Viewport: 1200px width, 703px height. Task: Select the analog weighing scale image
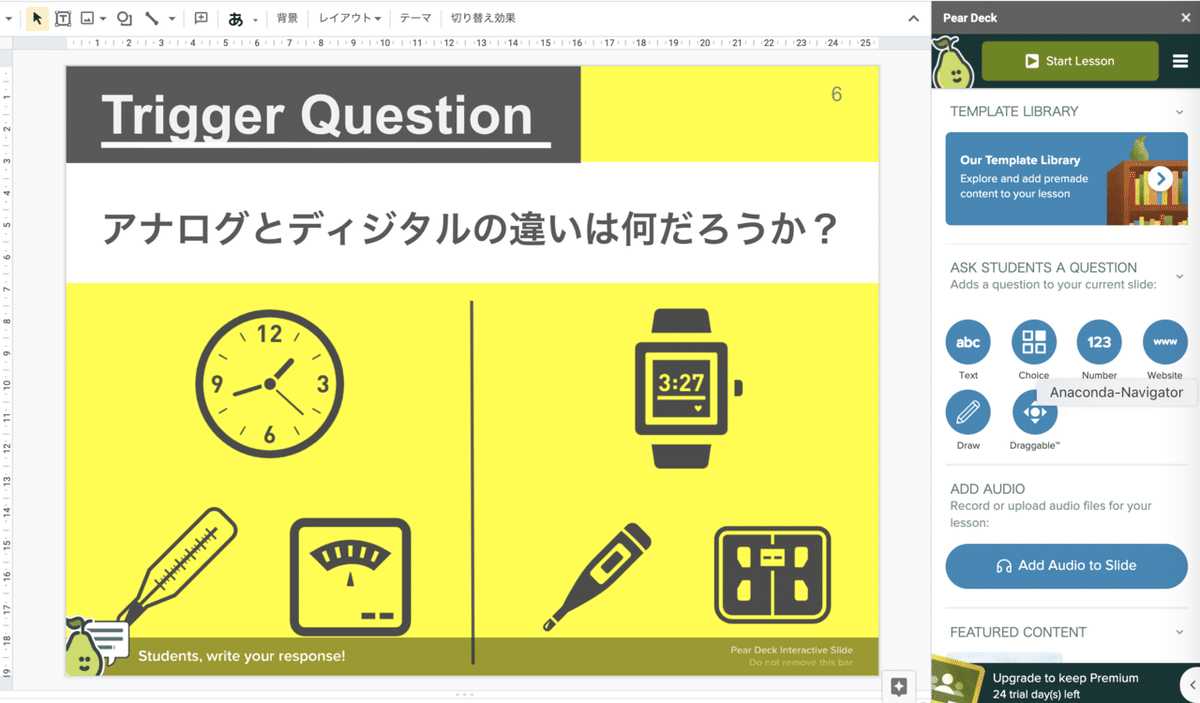tap(350, 577)
